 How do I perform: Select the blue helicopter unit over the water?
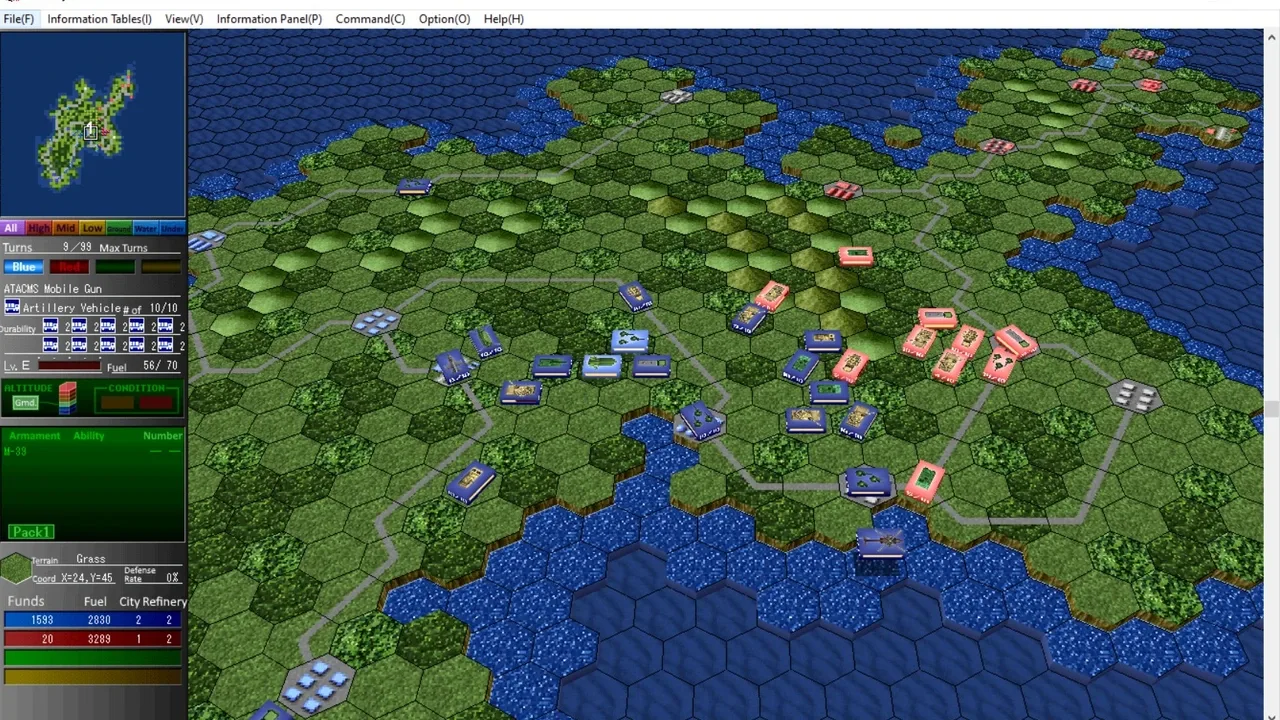click(x=880, y=543)
